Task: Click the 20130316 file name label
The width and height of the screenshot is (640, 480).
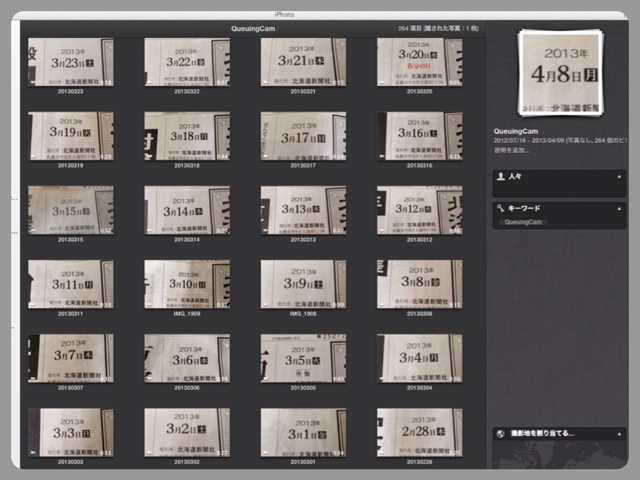Action: 420,165
